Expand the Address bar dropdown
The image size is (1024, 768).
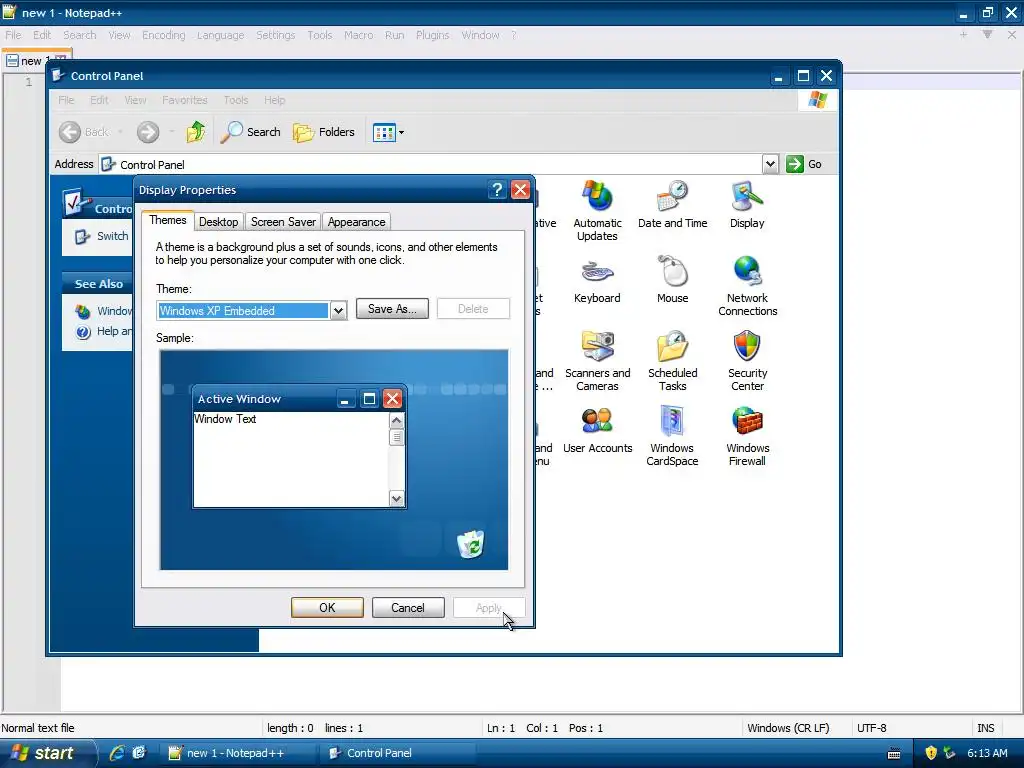click(771, 164)
